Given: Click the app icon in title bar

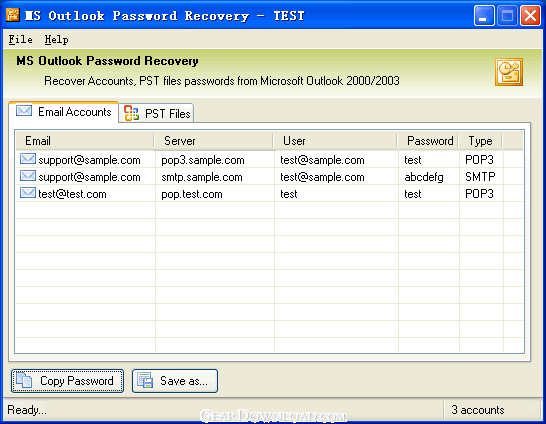Looking at the screenshot, I should coord(13,15).
